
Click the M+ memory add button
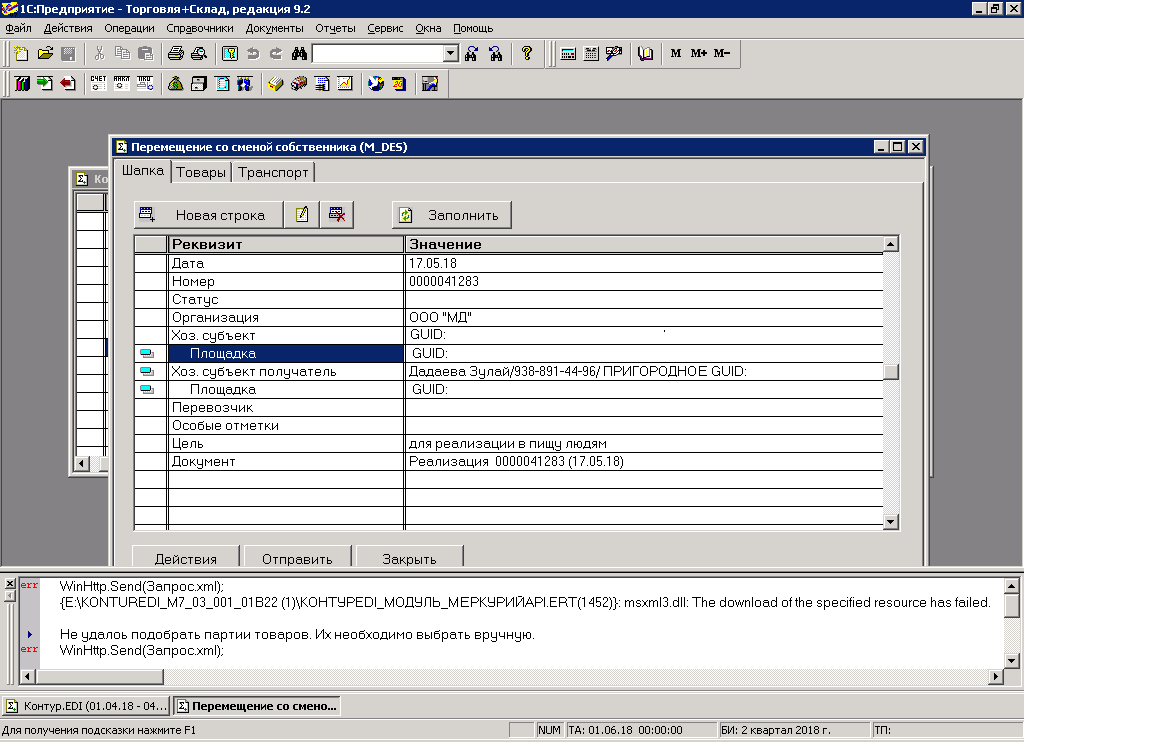699,54
